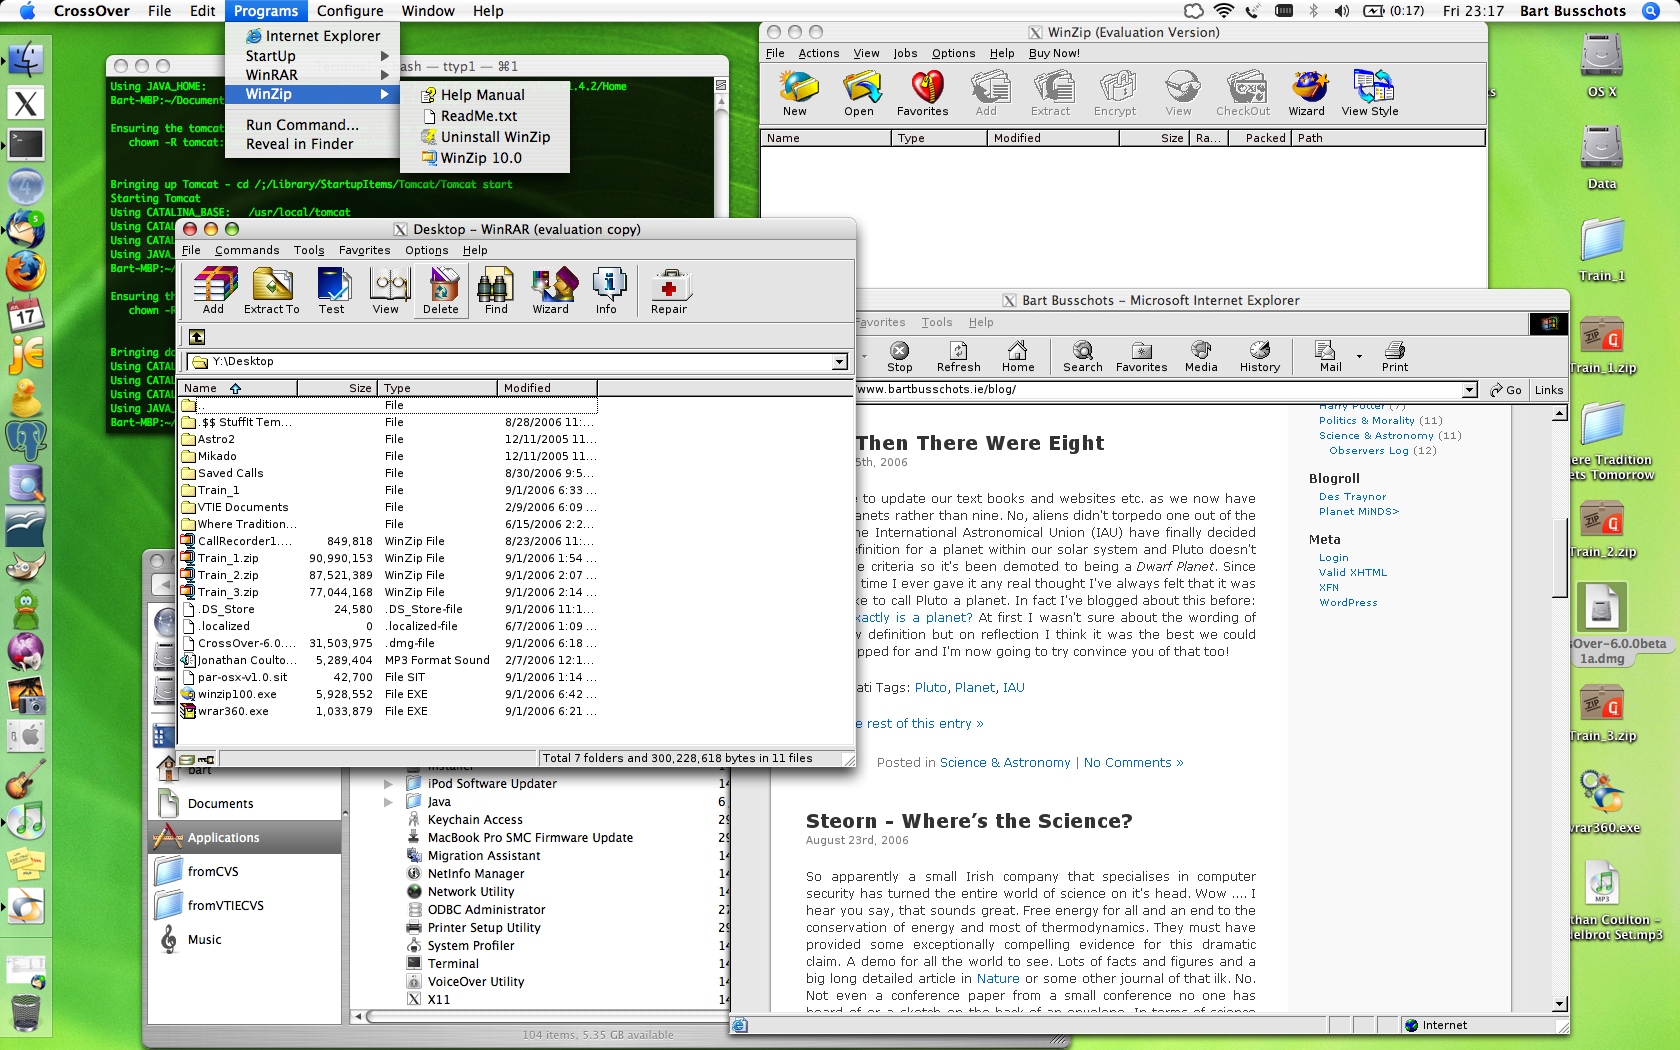Click the Nature link in Steorn post
Viewport: 1680px width, 1050px height.
(998, 979)
